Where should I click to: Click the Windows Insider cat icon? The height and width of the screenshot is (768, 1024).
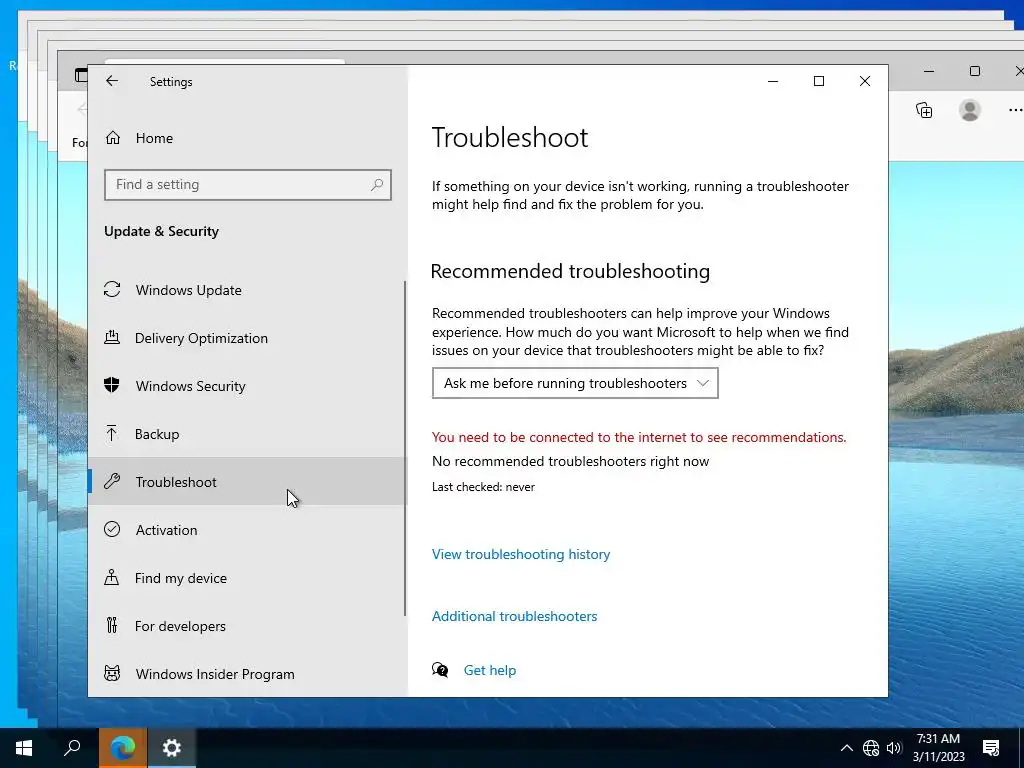point(112,673)
